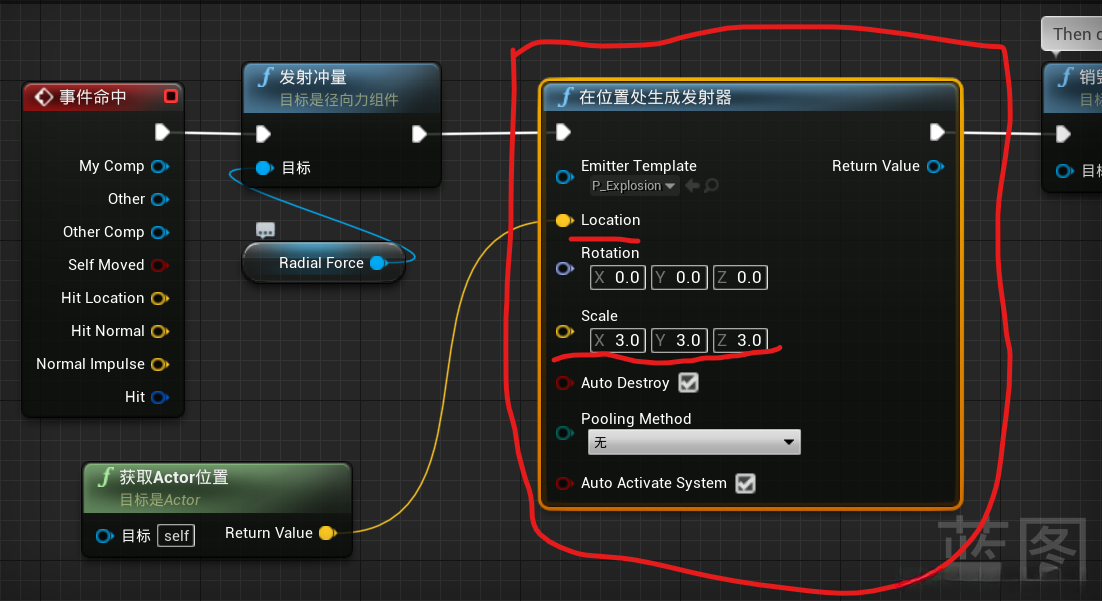The height and width of the screenshot is (601, 1102).
Task: Click the Other output pin
Action: (160, 200)
